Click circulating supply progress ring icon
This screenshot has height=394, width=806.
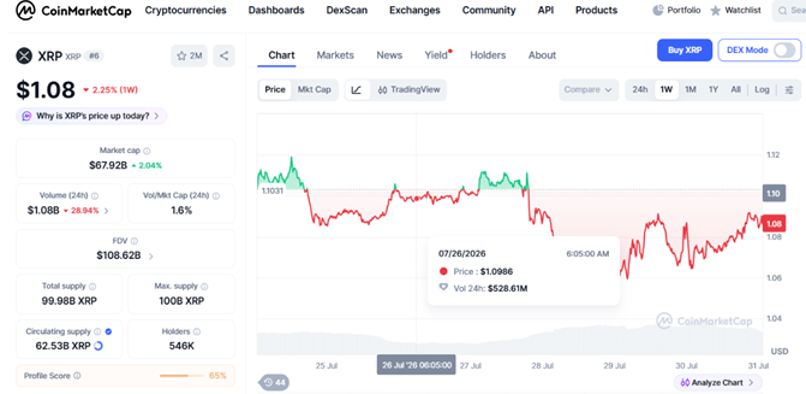[x=98, y=346]
